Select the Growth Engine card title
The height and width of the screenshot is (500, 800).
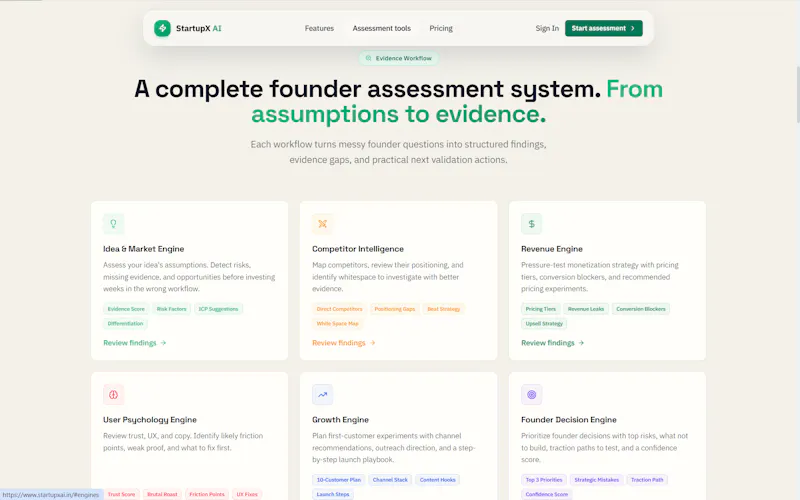tap(340, 419)
